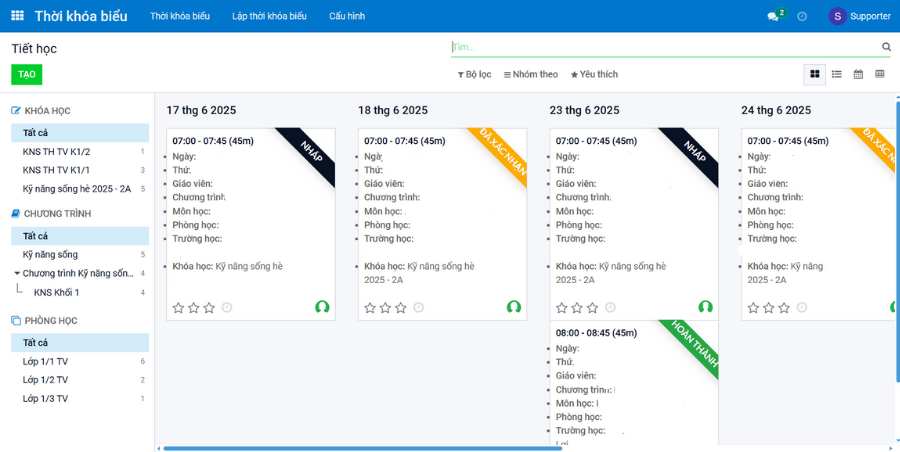Collapse the Chương trình Kỹ năng sống tree item

point(17,273)
